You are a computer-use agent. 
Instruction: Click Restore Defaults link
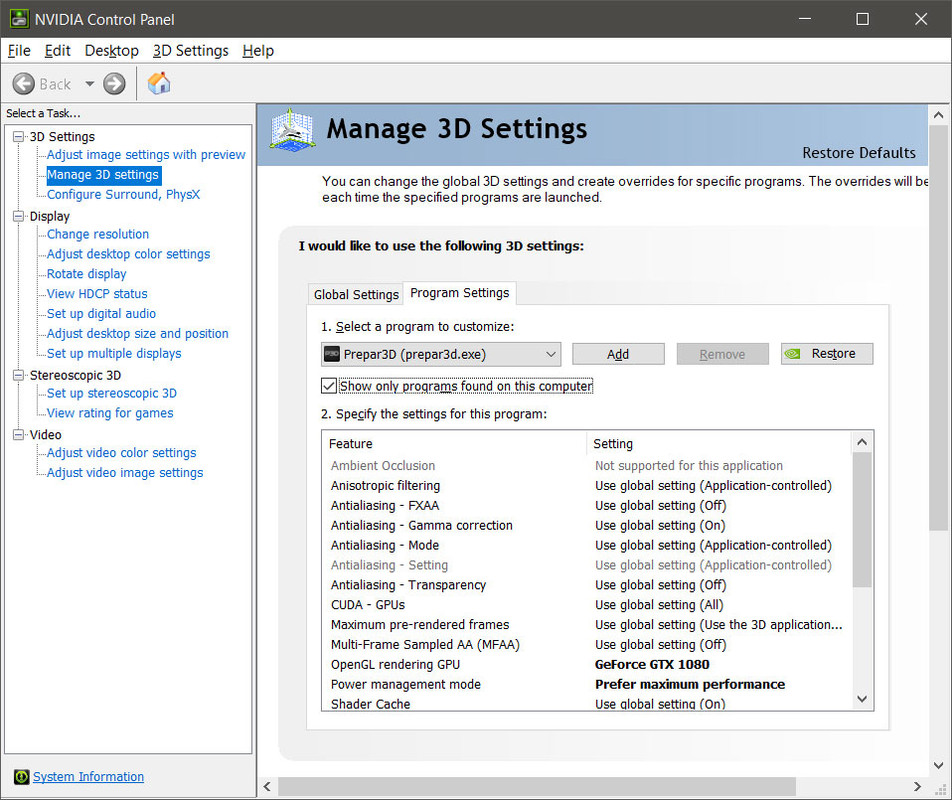point(858,153)
